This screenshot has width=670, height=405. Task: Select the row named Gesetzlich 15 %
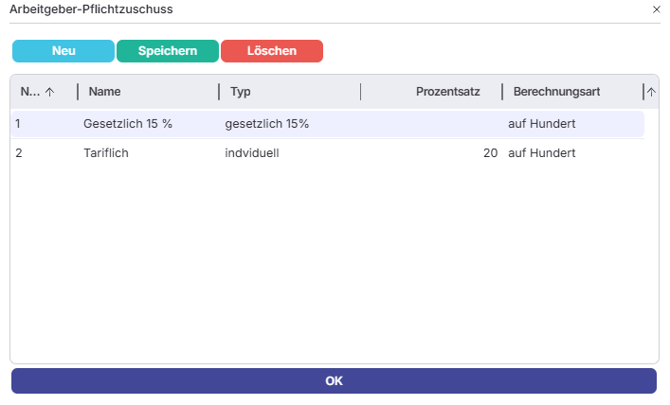128,124
